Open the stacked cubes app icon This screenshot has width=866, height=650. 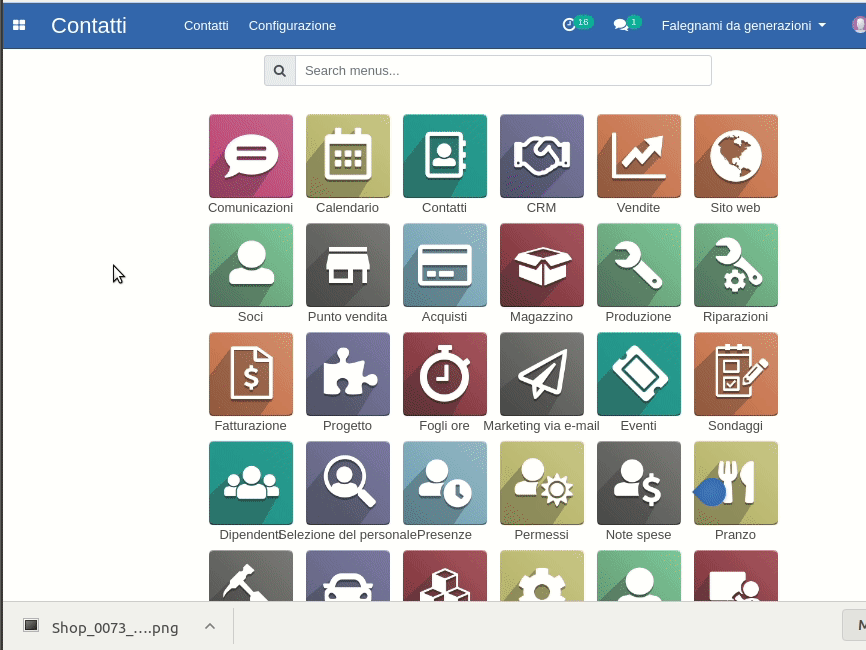pyautogui.click(x=445, y=575)
